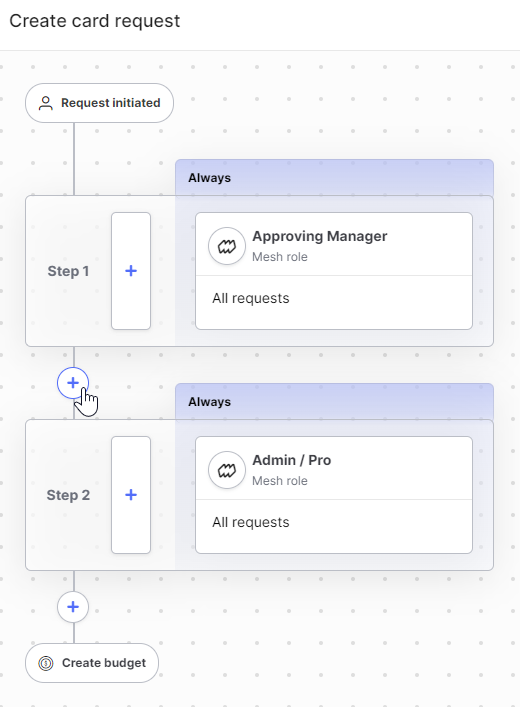Click the plus icon inside Step 2

click(131, 495)
